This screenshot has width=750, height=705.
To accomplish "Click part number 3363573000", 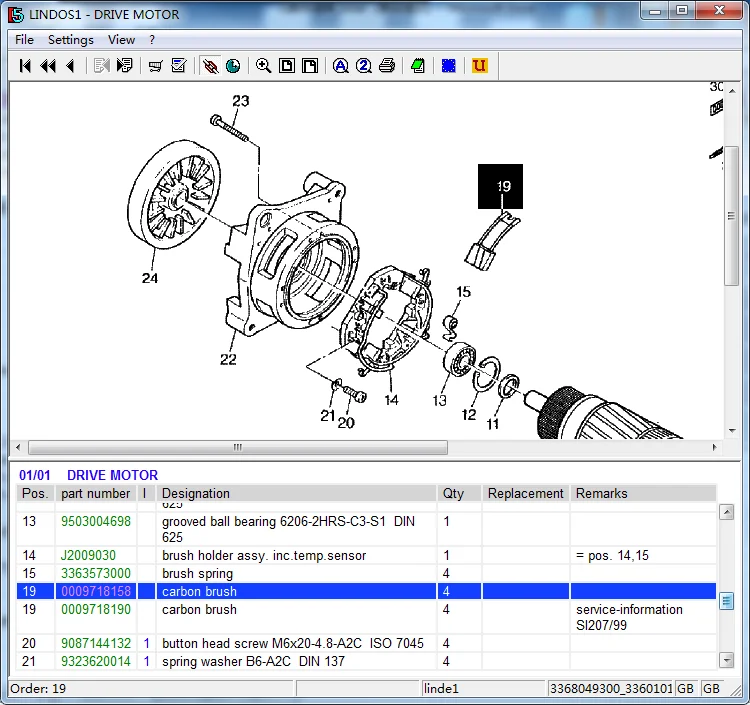I will click(x=96, y=573).
